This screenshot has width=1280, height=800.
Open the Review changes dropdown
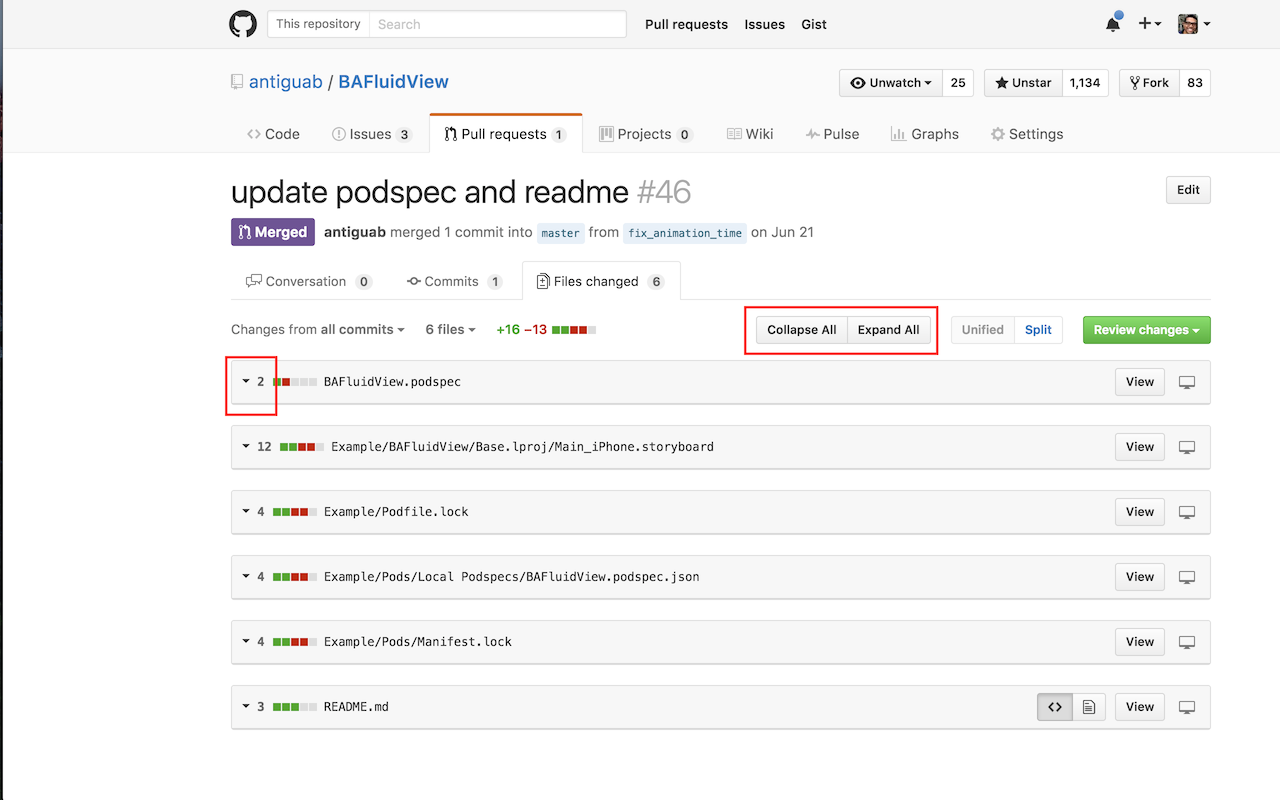tap(1147, 330)
